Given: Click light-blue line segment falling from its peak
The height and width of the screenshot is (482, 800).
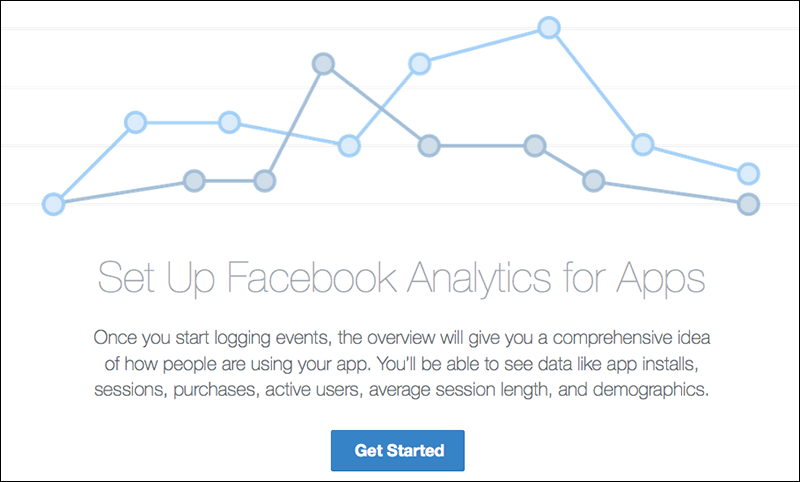Looking at the screenshot, I should pos(596,86).
